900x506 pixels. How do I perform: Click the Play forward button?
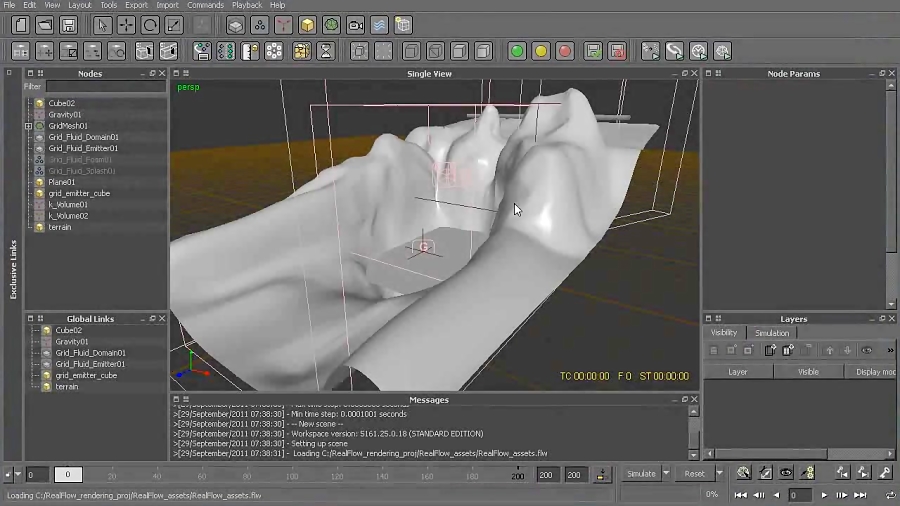pyautogui.click(x=824, y=495)
